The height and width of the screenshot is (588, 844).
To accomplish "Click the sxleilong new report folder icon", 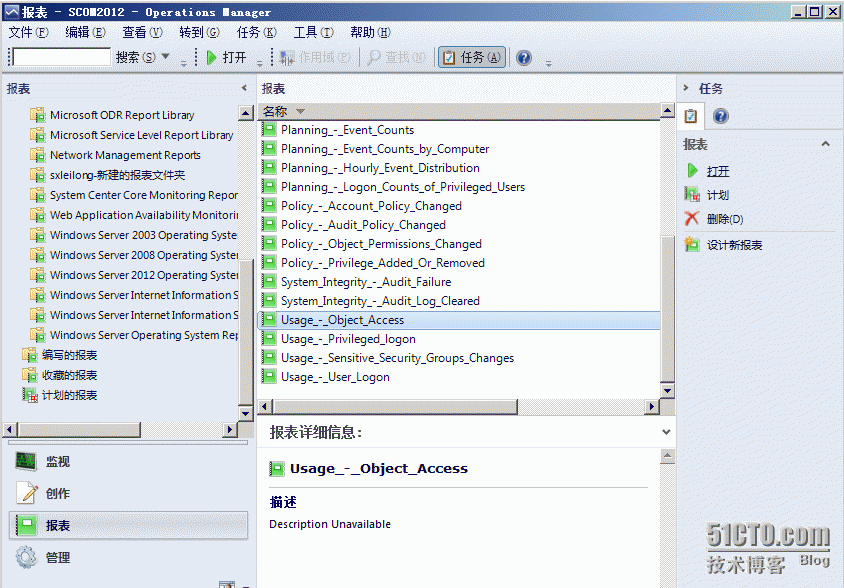I will coord(38,175).
